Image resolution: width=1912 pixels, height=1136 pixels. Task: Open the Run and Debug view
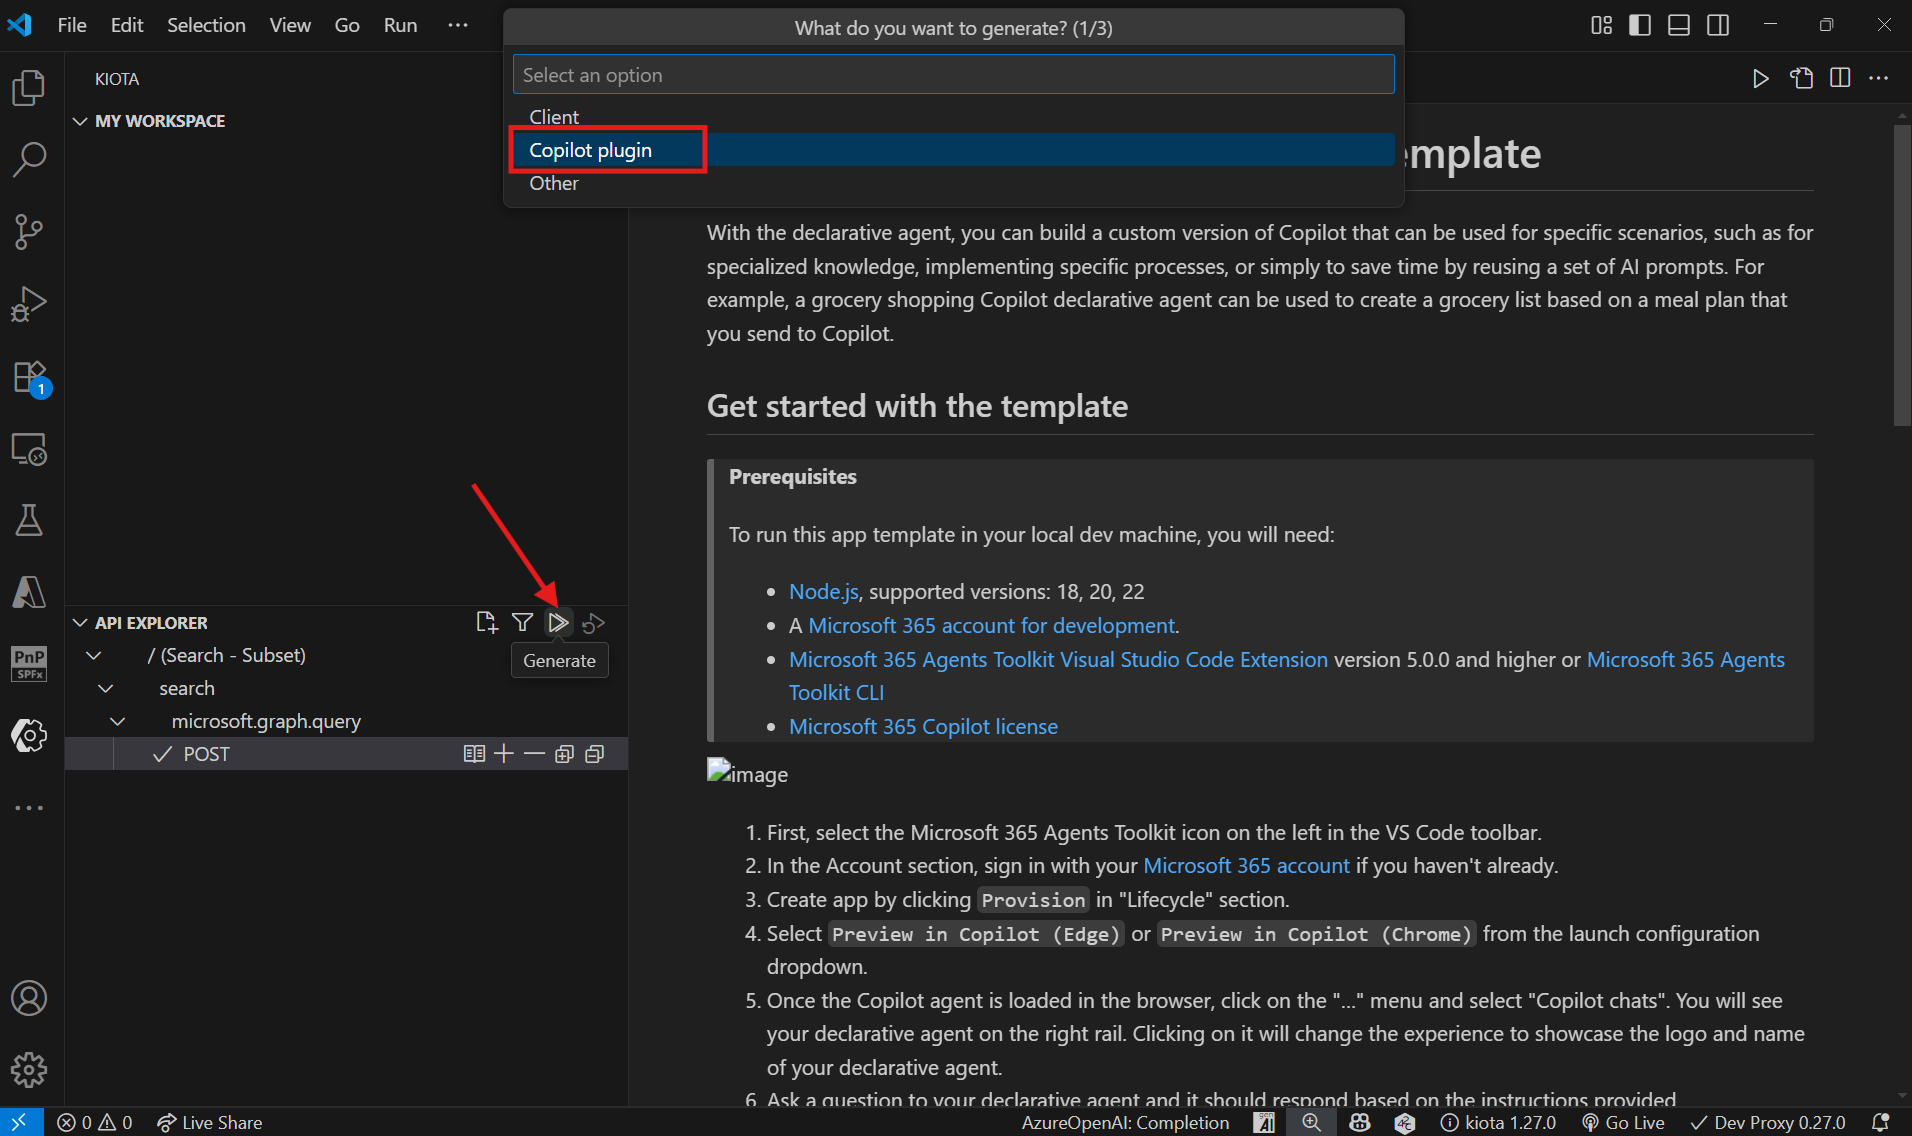click(29, 304)
